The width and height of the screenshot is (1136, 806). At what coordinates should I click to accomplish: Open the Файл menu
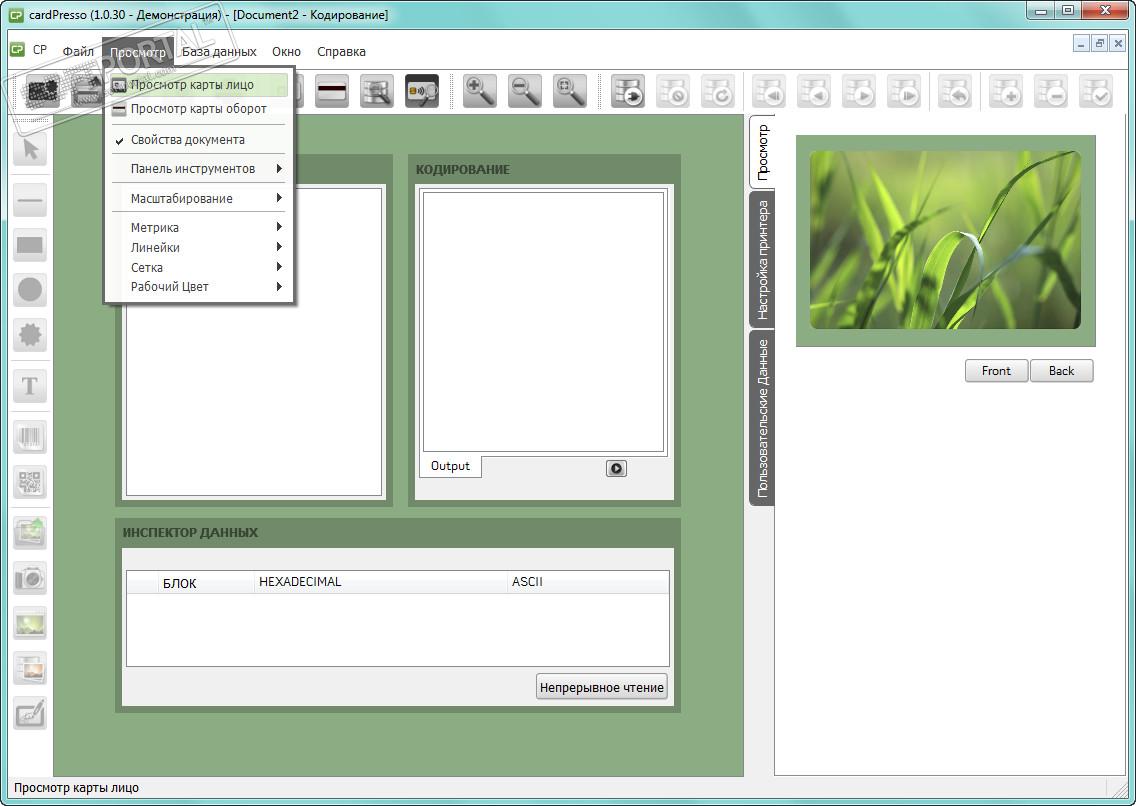(78, 51)
